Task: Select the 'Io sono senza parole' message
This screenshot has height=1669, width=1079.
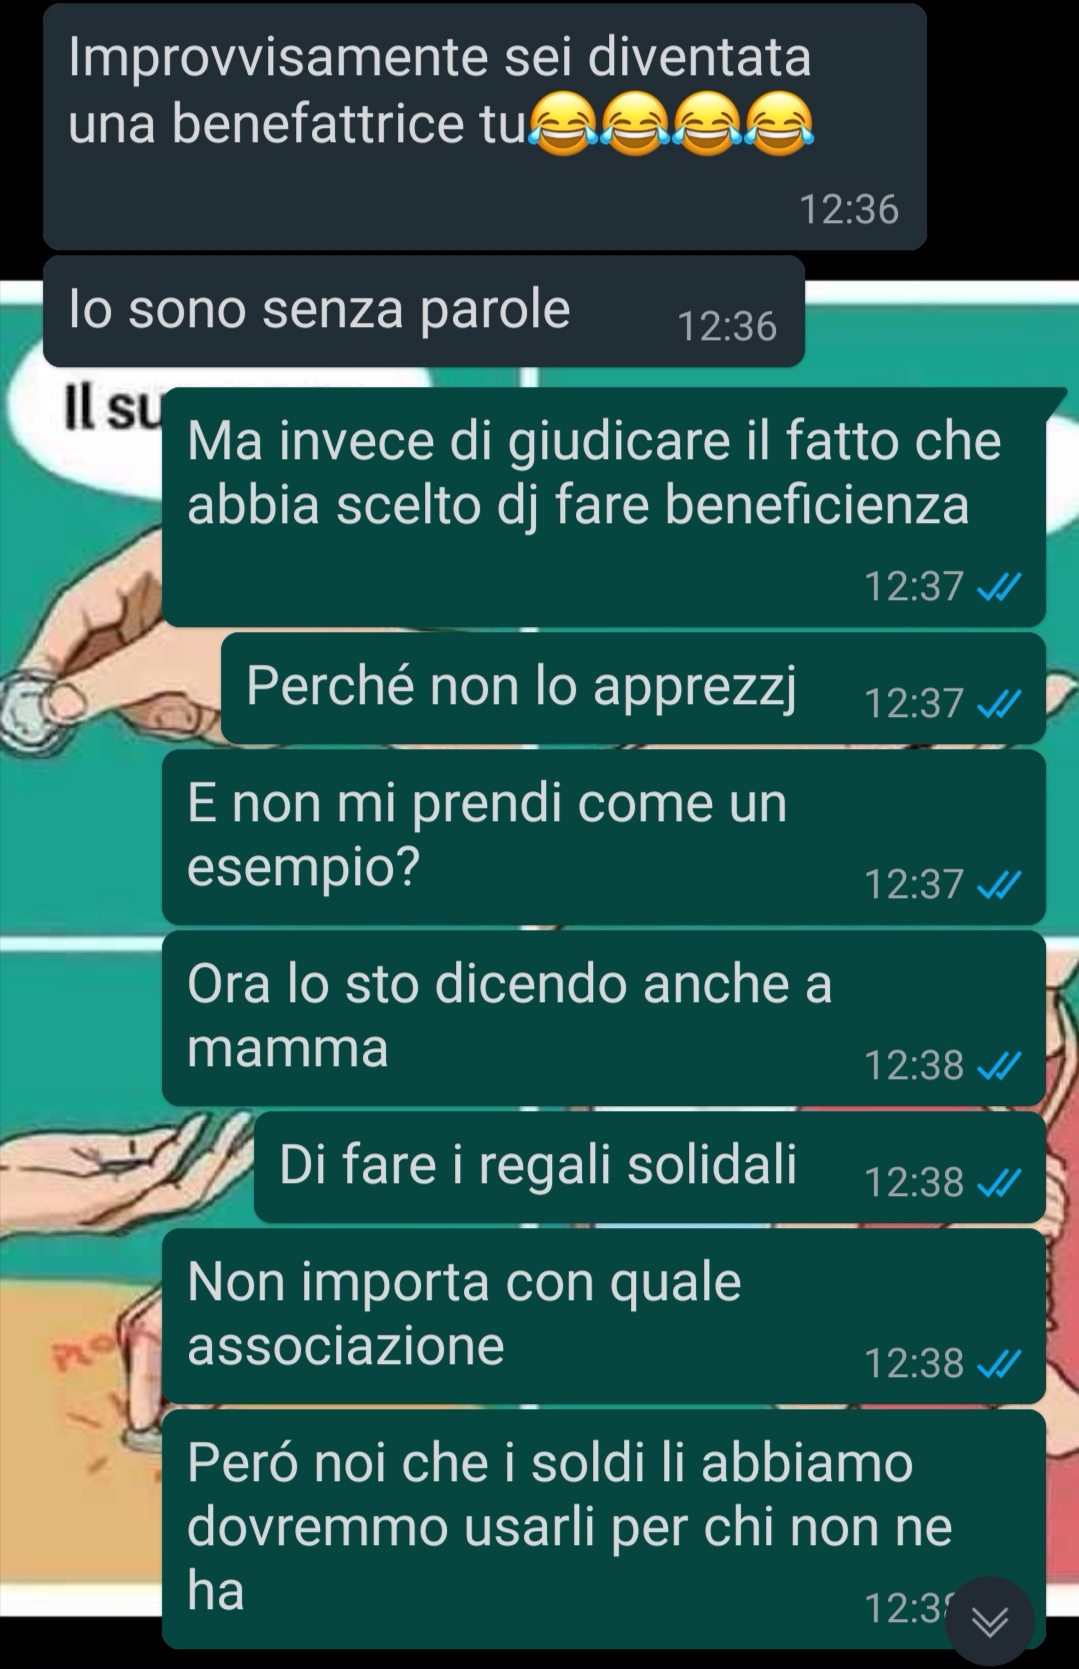Action: [x=424, y=311]
